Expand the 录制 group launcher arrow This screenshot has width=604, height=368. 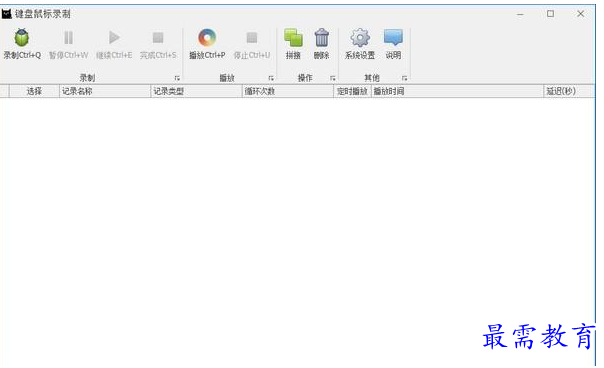177,78
